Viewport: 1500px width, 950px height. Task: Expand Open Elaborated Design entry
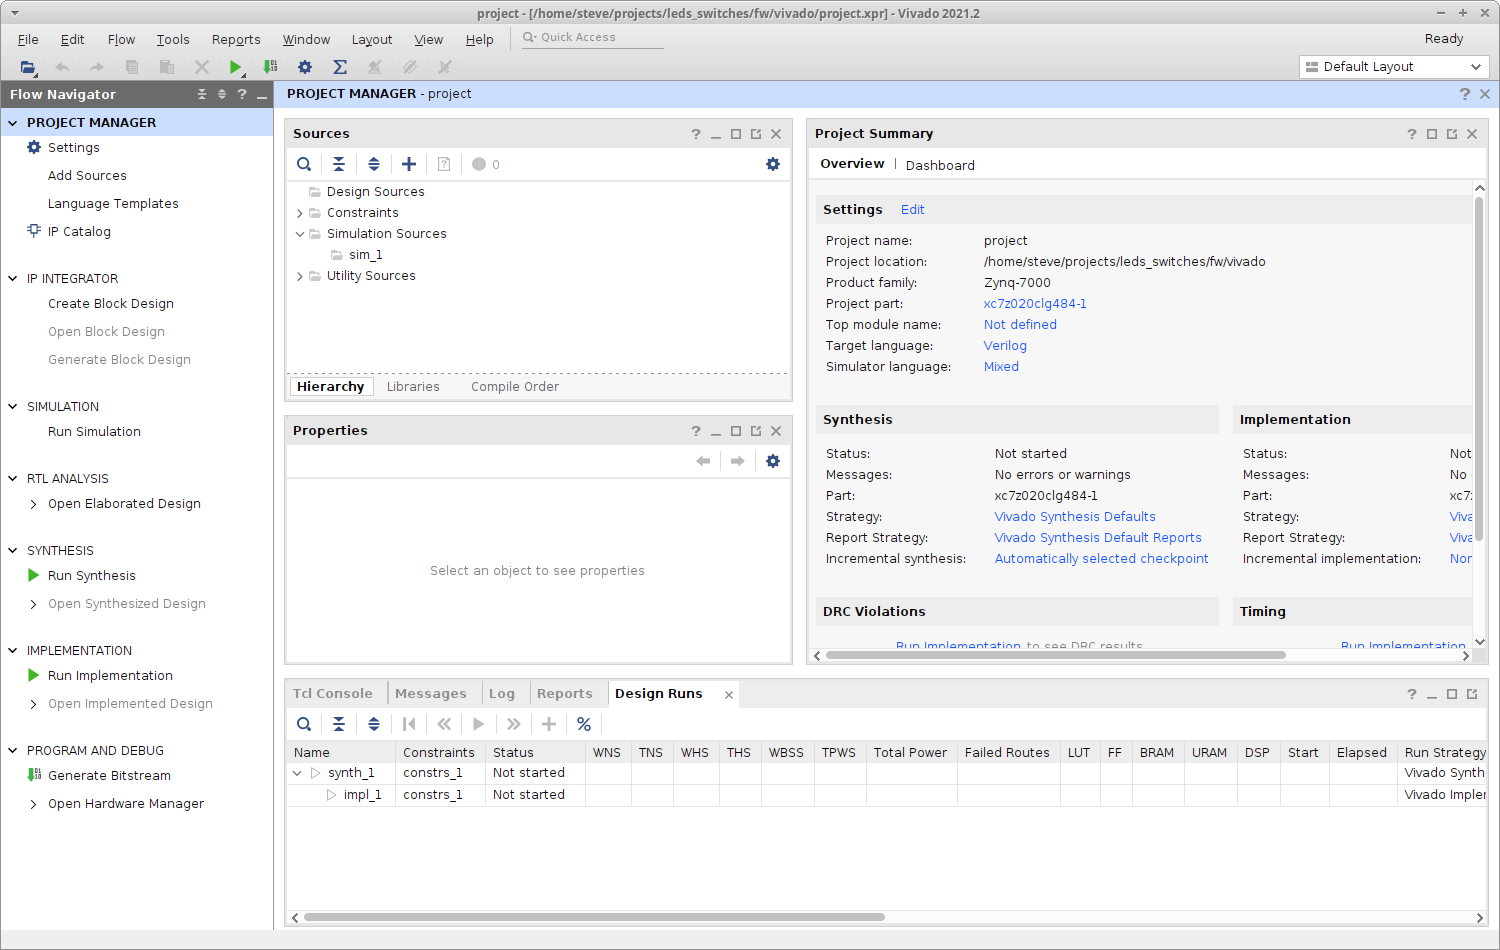click(x=34, y=504)
